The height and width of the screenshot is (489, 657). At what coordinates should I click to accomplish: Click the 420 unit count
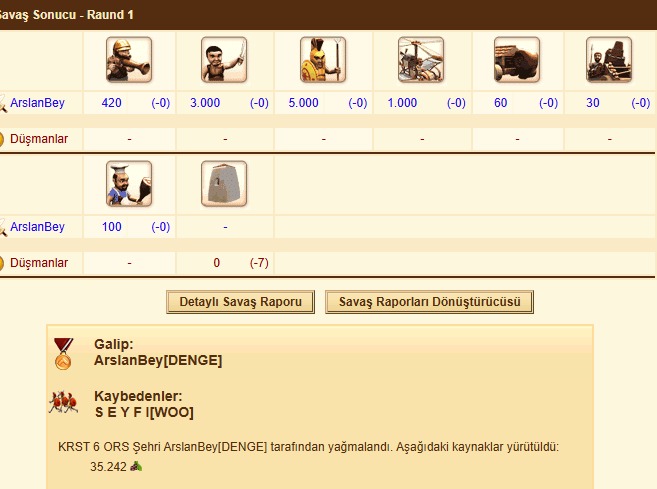click(x=111, y=103)
